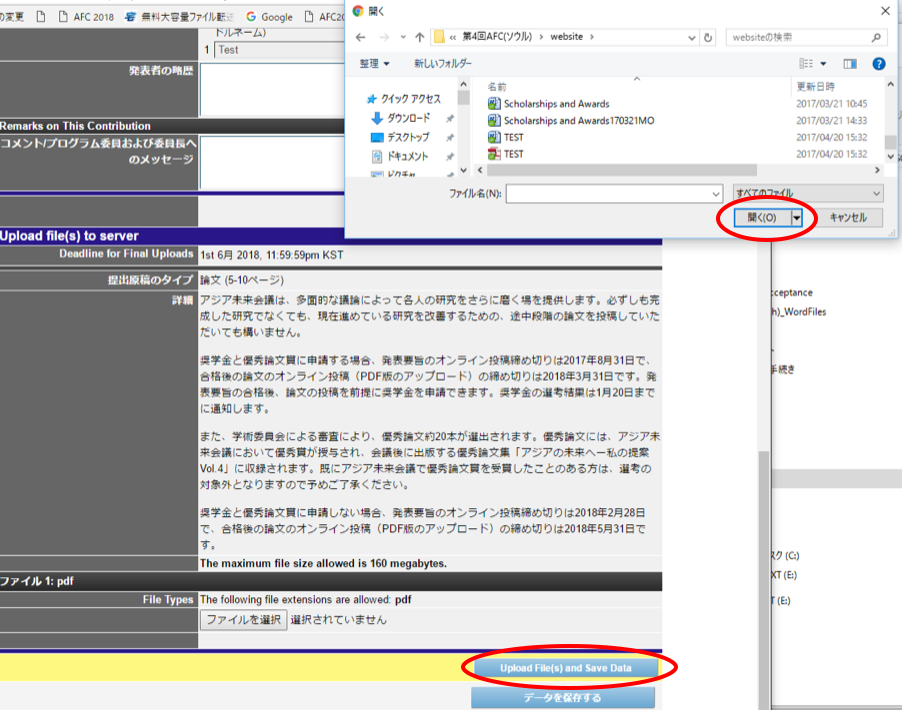
Task: Click the ファイル名 input field
Action: (x=613, y=193)
